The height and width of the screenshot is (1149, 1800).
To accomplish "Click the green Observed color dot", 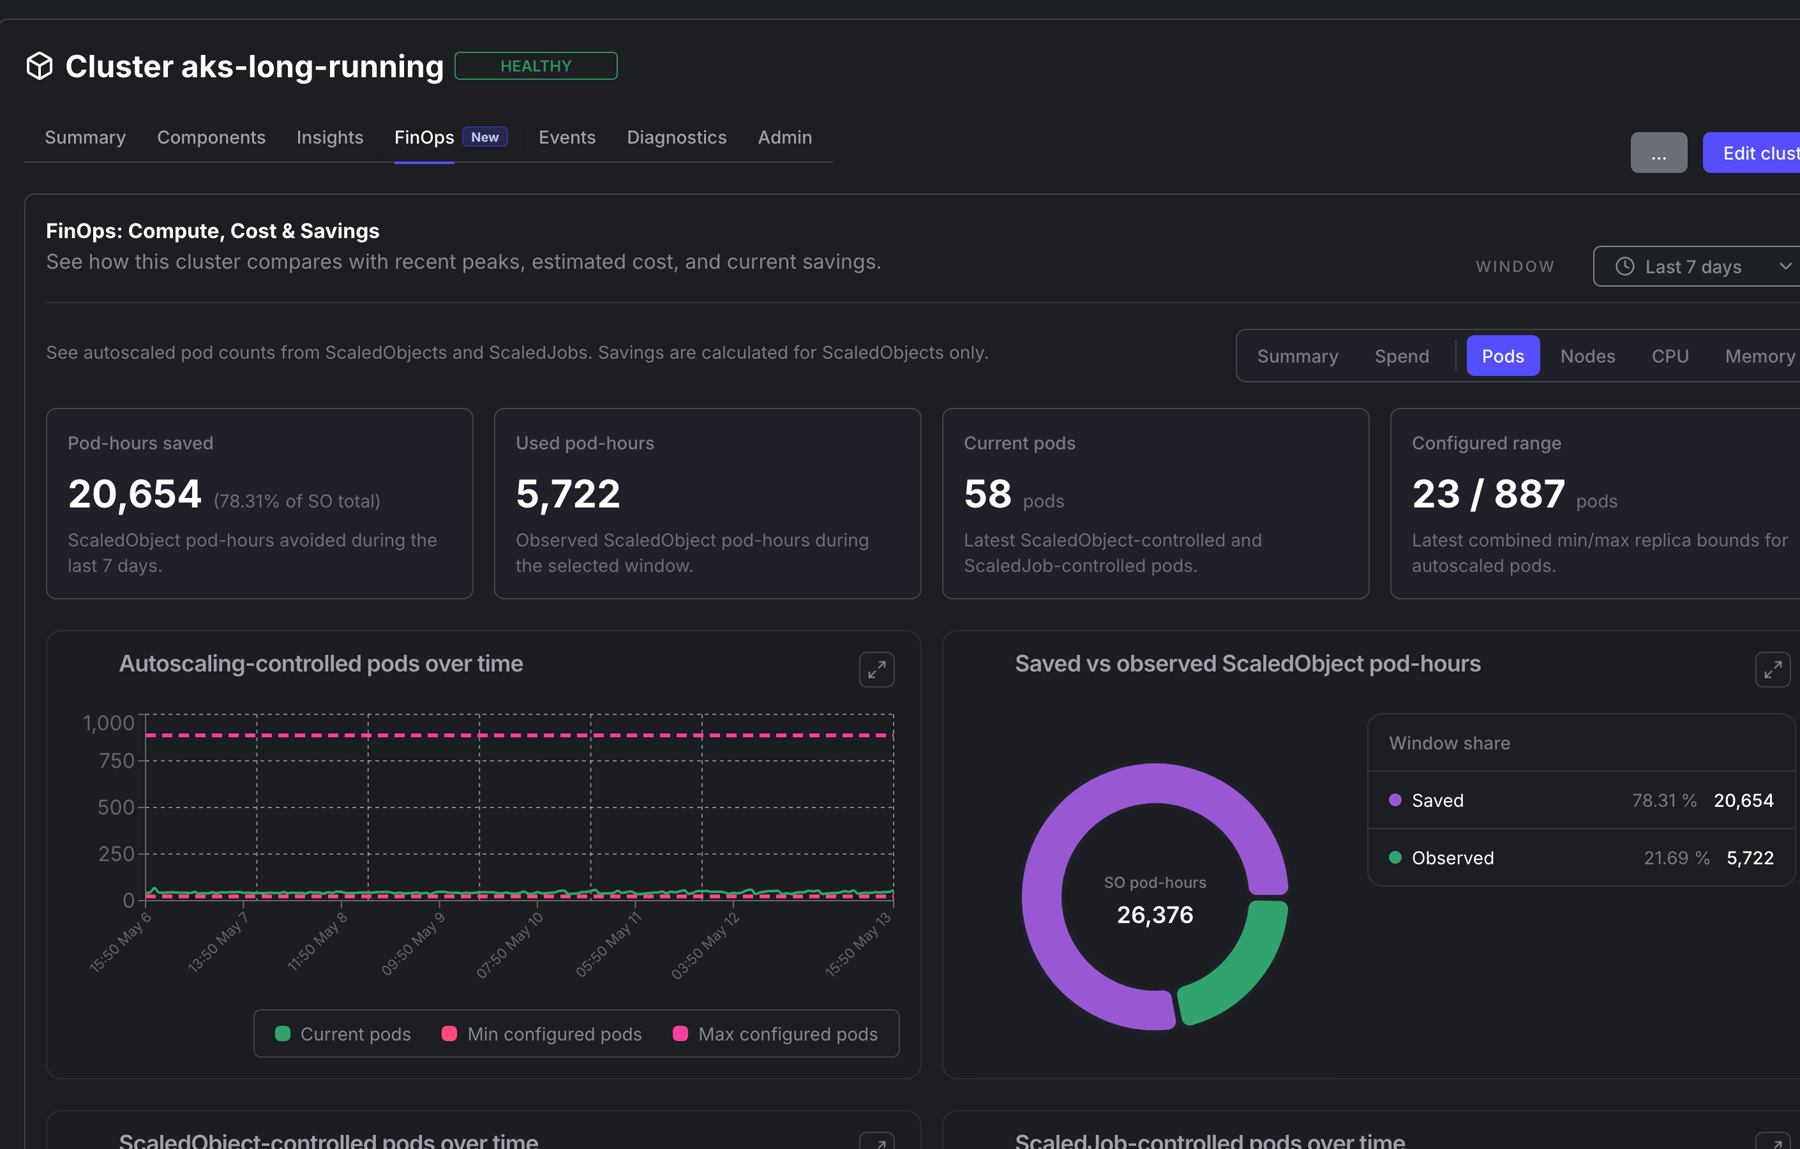I will coord(1395,857).
